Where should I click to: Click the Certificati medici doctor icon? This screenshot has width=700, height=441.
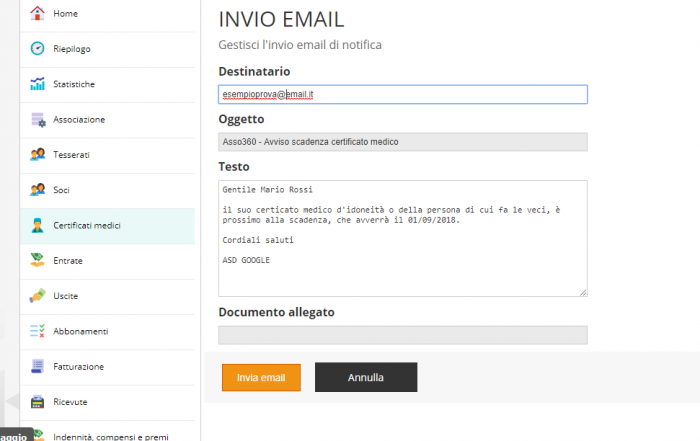[38, 225]
